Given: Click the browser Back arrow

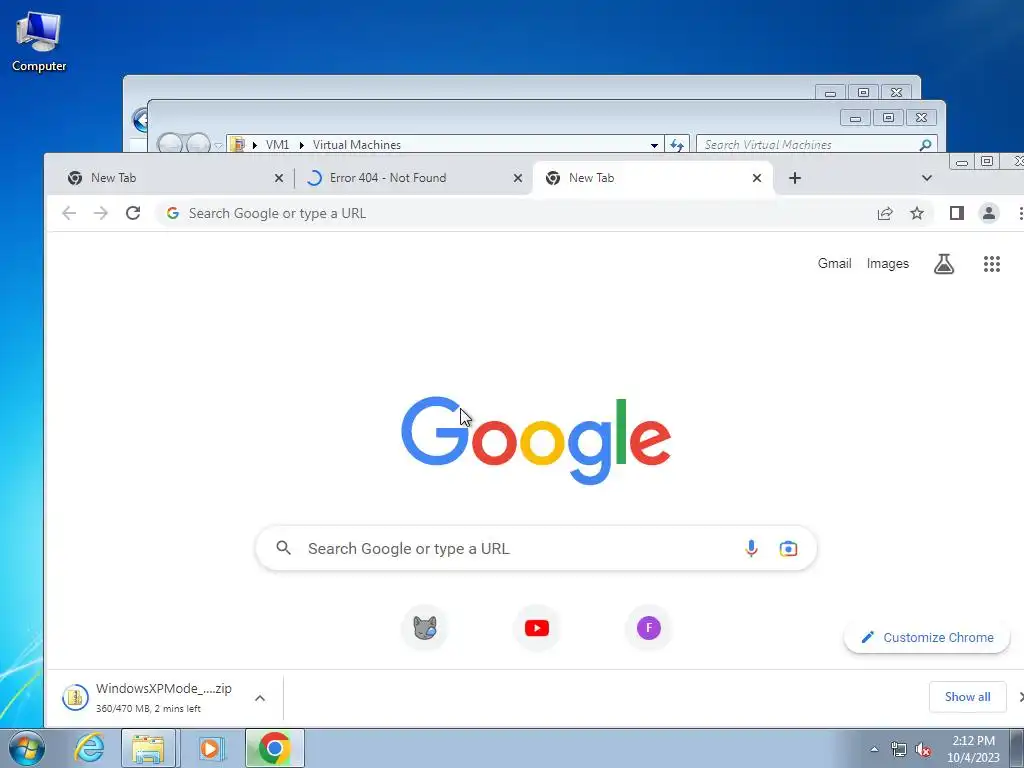Looking at the screenshot, I should [69, 213].
